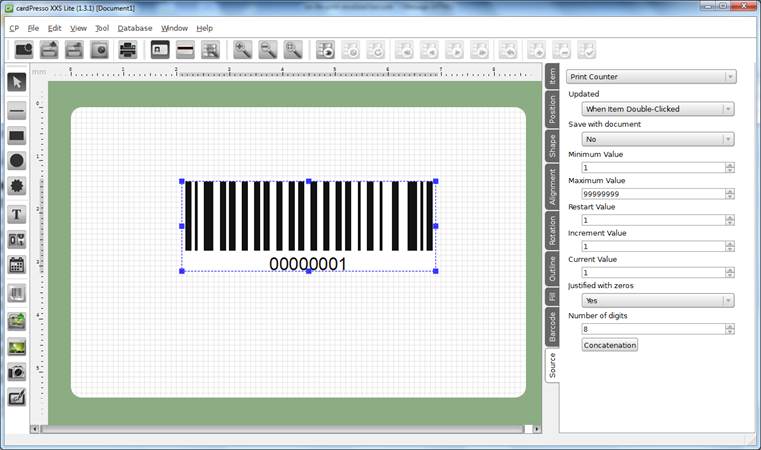
Task: Open the Edit menu
Action: (x=54, y=28)
